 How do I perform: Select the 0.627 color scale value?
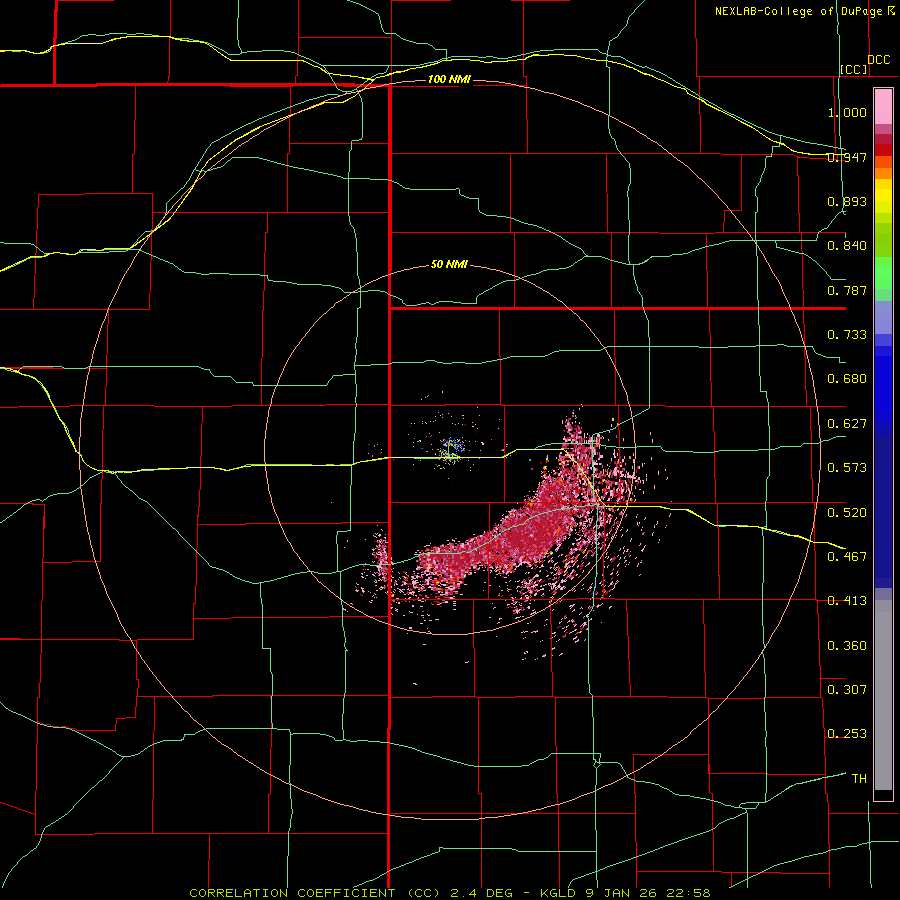847,424
